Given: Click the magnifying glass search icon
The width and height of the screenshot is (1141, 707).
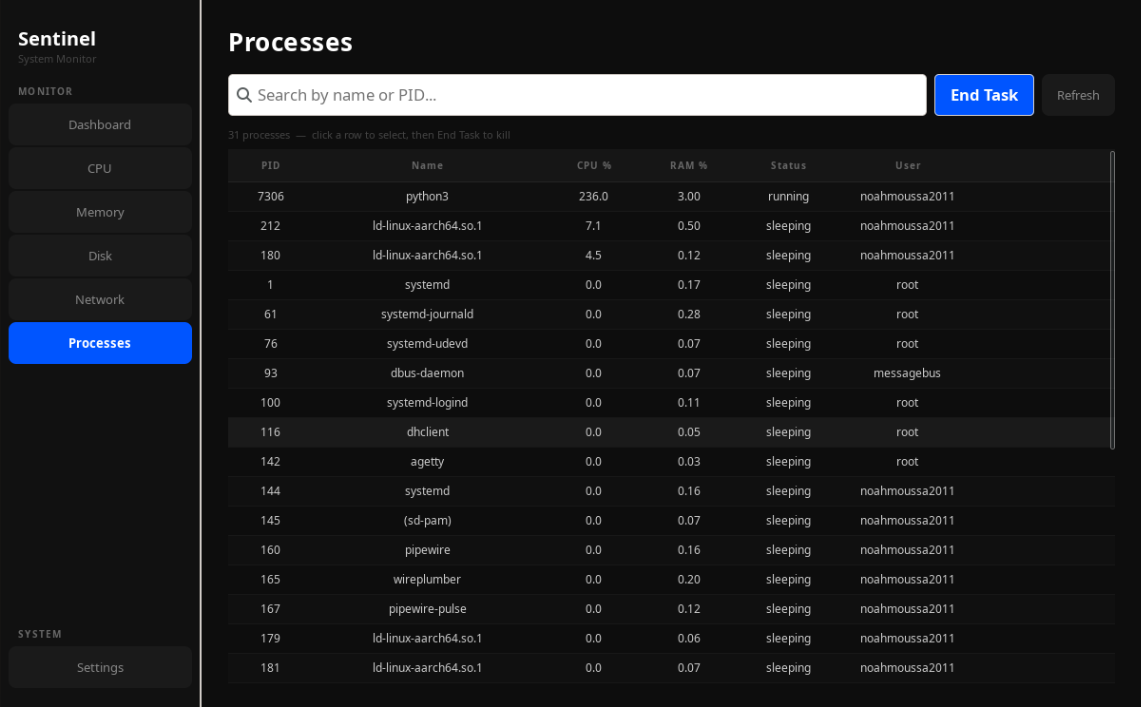Looking at the screenshot, I should click(x=244, y=95).
